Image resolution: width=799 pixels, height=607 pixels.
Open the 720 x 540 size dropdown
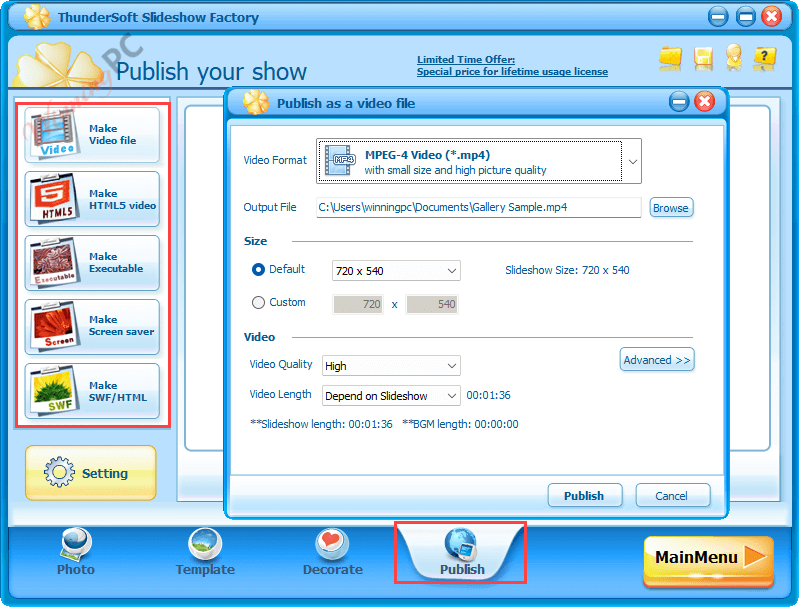[x=396, y=271]
